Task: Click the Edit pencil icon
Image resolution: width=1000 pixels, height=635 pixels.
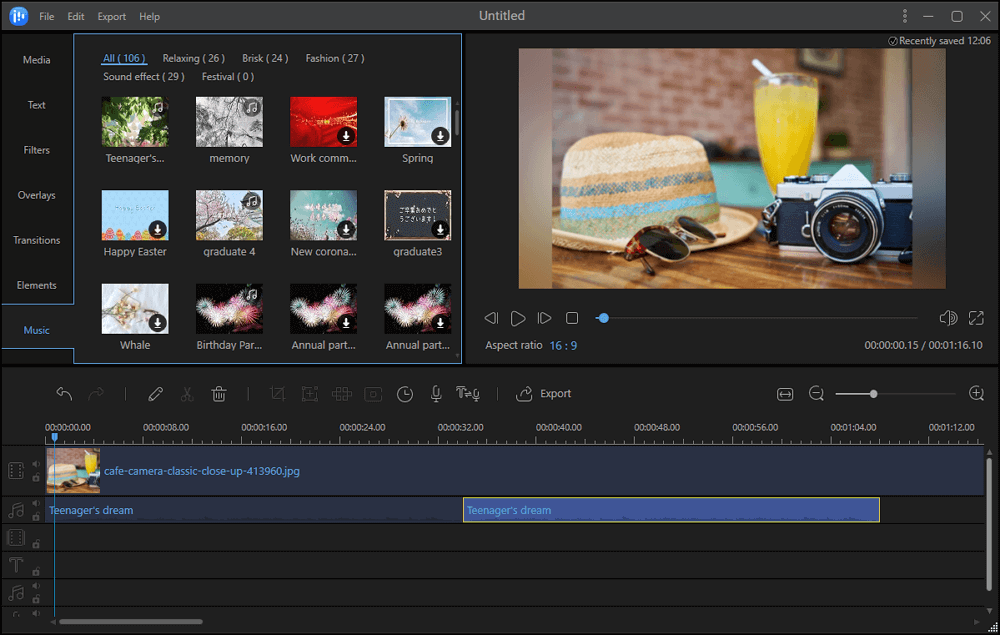Action: 156,394
